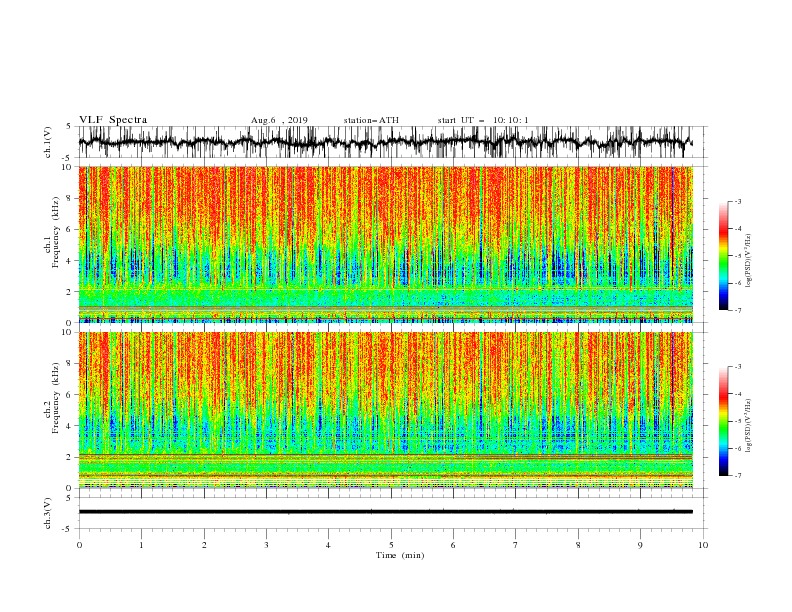Click the ch.2 spectrogram panel

(386, 410)
